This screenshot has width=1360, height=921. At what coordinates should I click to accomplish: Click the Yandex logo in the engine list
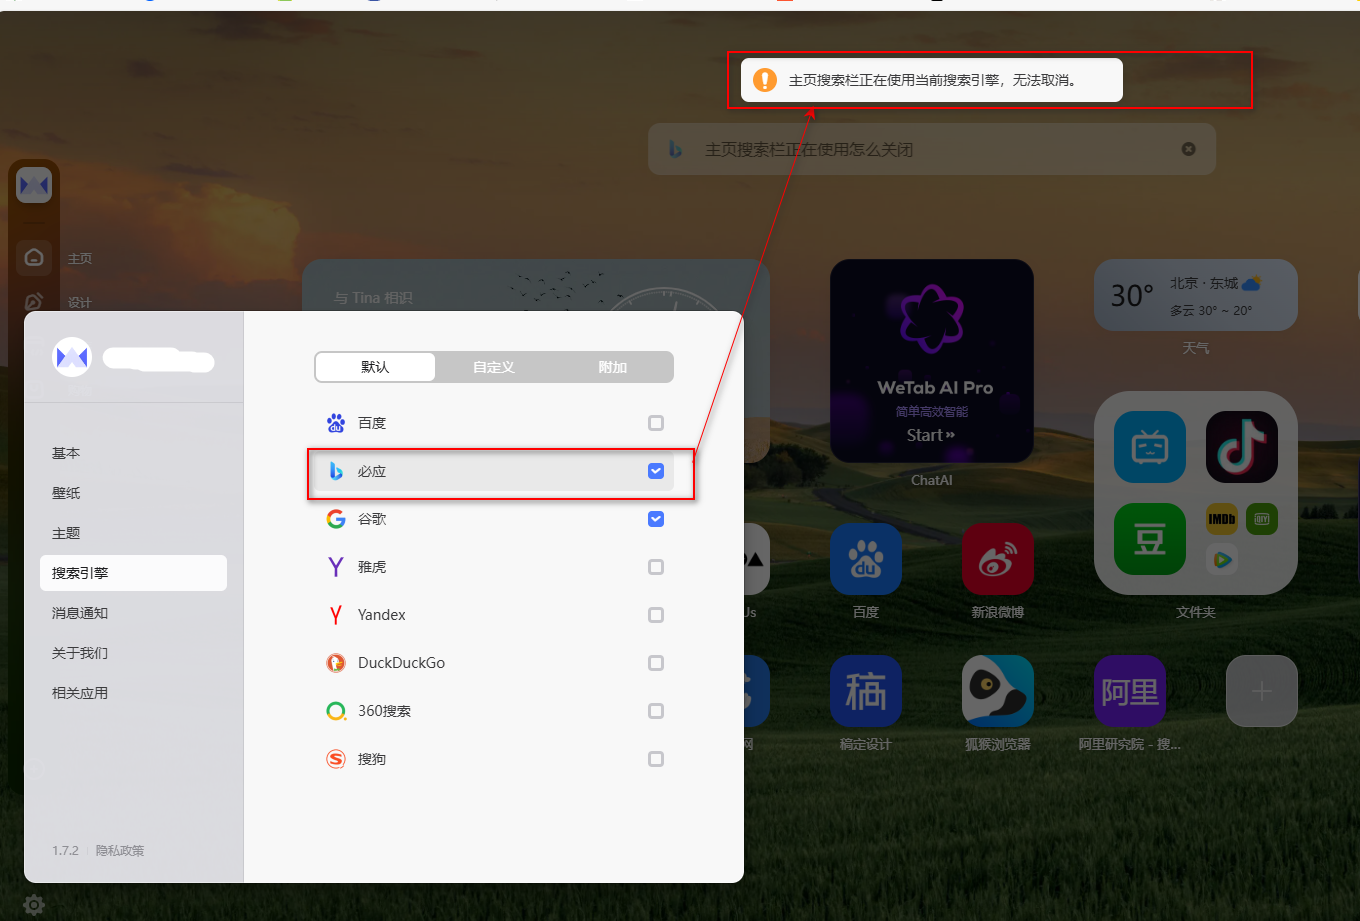pyautogui.click(x=336, y=615)
